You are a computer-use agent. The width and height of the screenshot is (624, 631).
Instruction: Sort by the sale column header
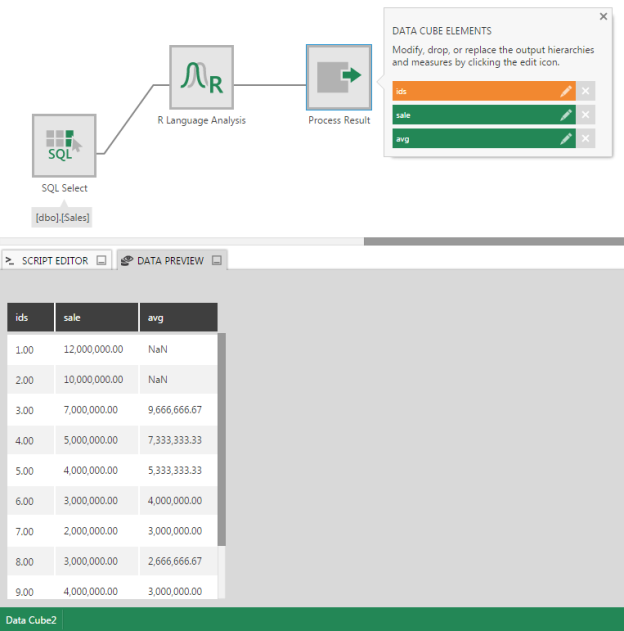click(96, 318)
